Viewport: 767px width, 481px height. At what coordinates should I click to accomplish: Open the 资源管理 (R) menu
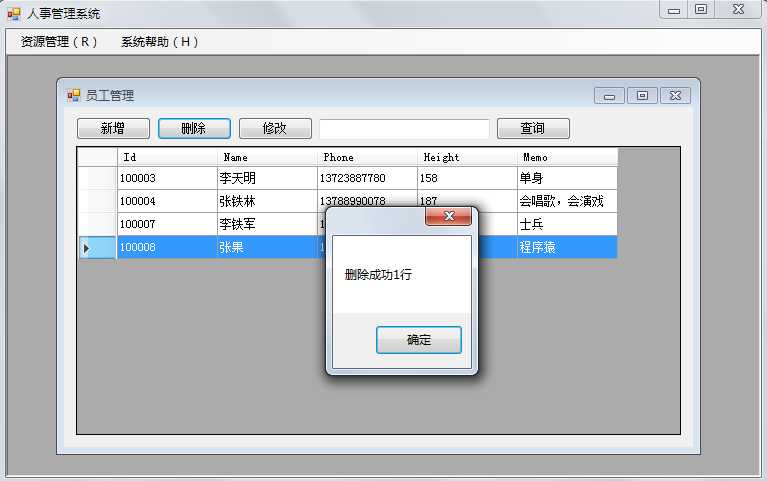[x=59, y=42]
